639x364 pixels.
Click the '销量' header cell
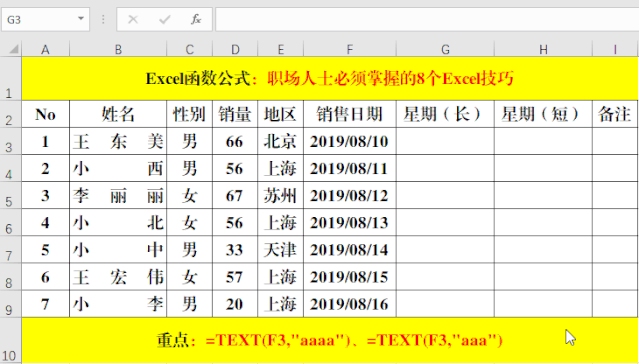235,114
